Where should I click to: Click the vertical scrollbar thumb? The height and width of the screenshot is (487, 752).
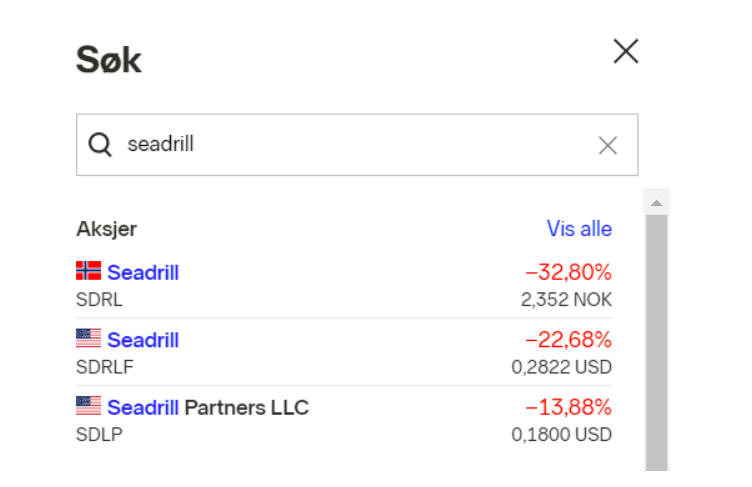pos(656,340)
